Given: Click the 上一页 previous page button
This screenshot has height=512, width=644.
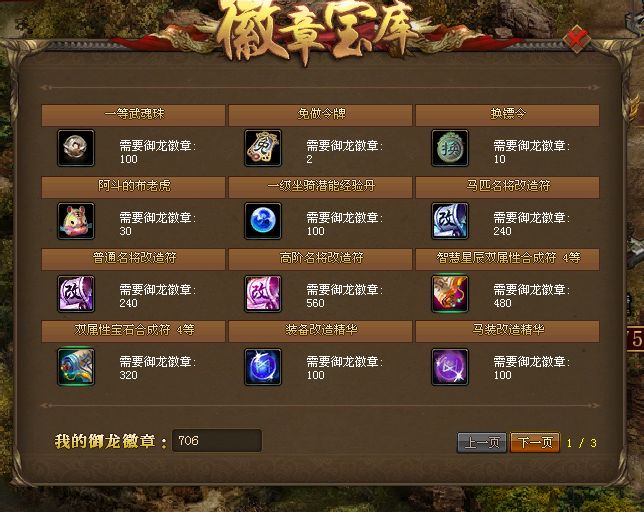Looking at the screenshot, I should (x=482, y=443).
